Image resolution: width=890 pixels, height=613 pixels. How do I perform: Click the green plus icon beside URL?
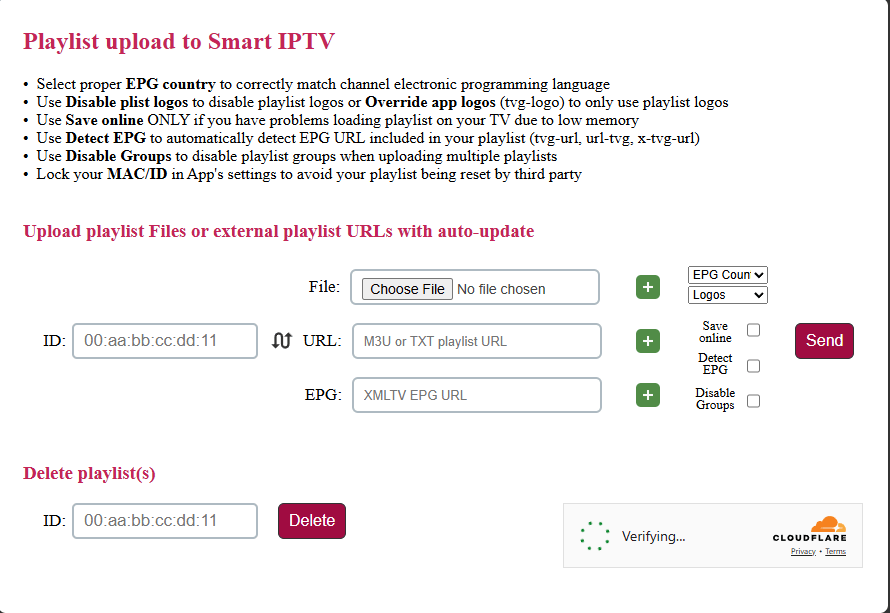tap(648, 341)
